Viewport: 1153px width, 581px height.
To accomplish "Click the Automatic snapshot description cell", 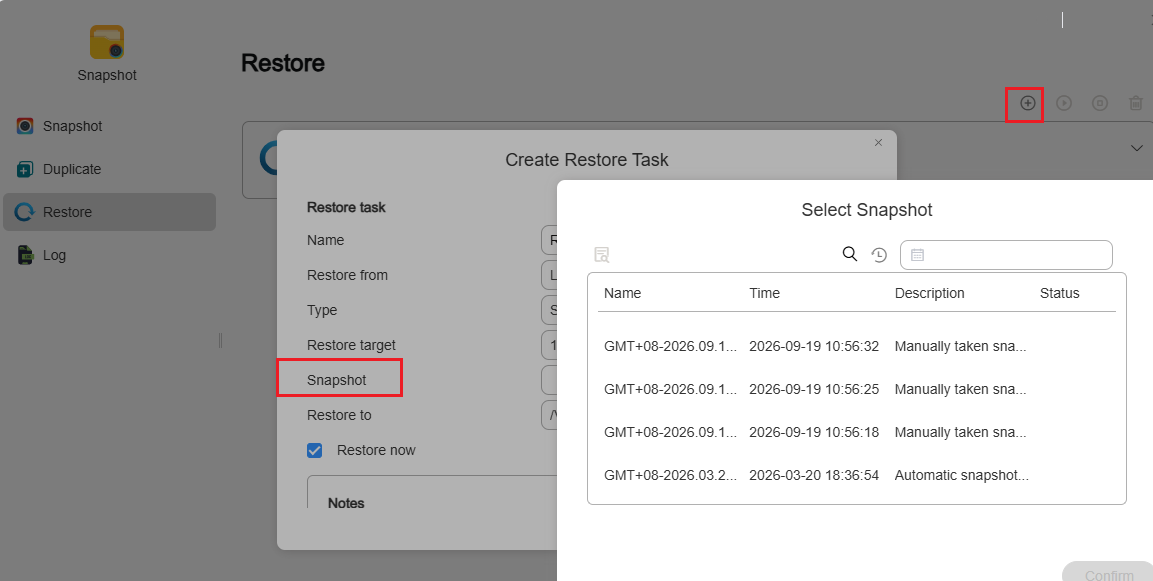I will (x=962, y=475).
